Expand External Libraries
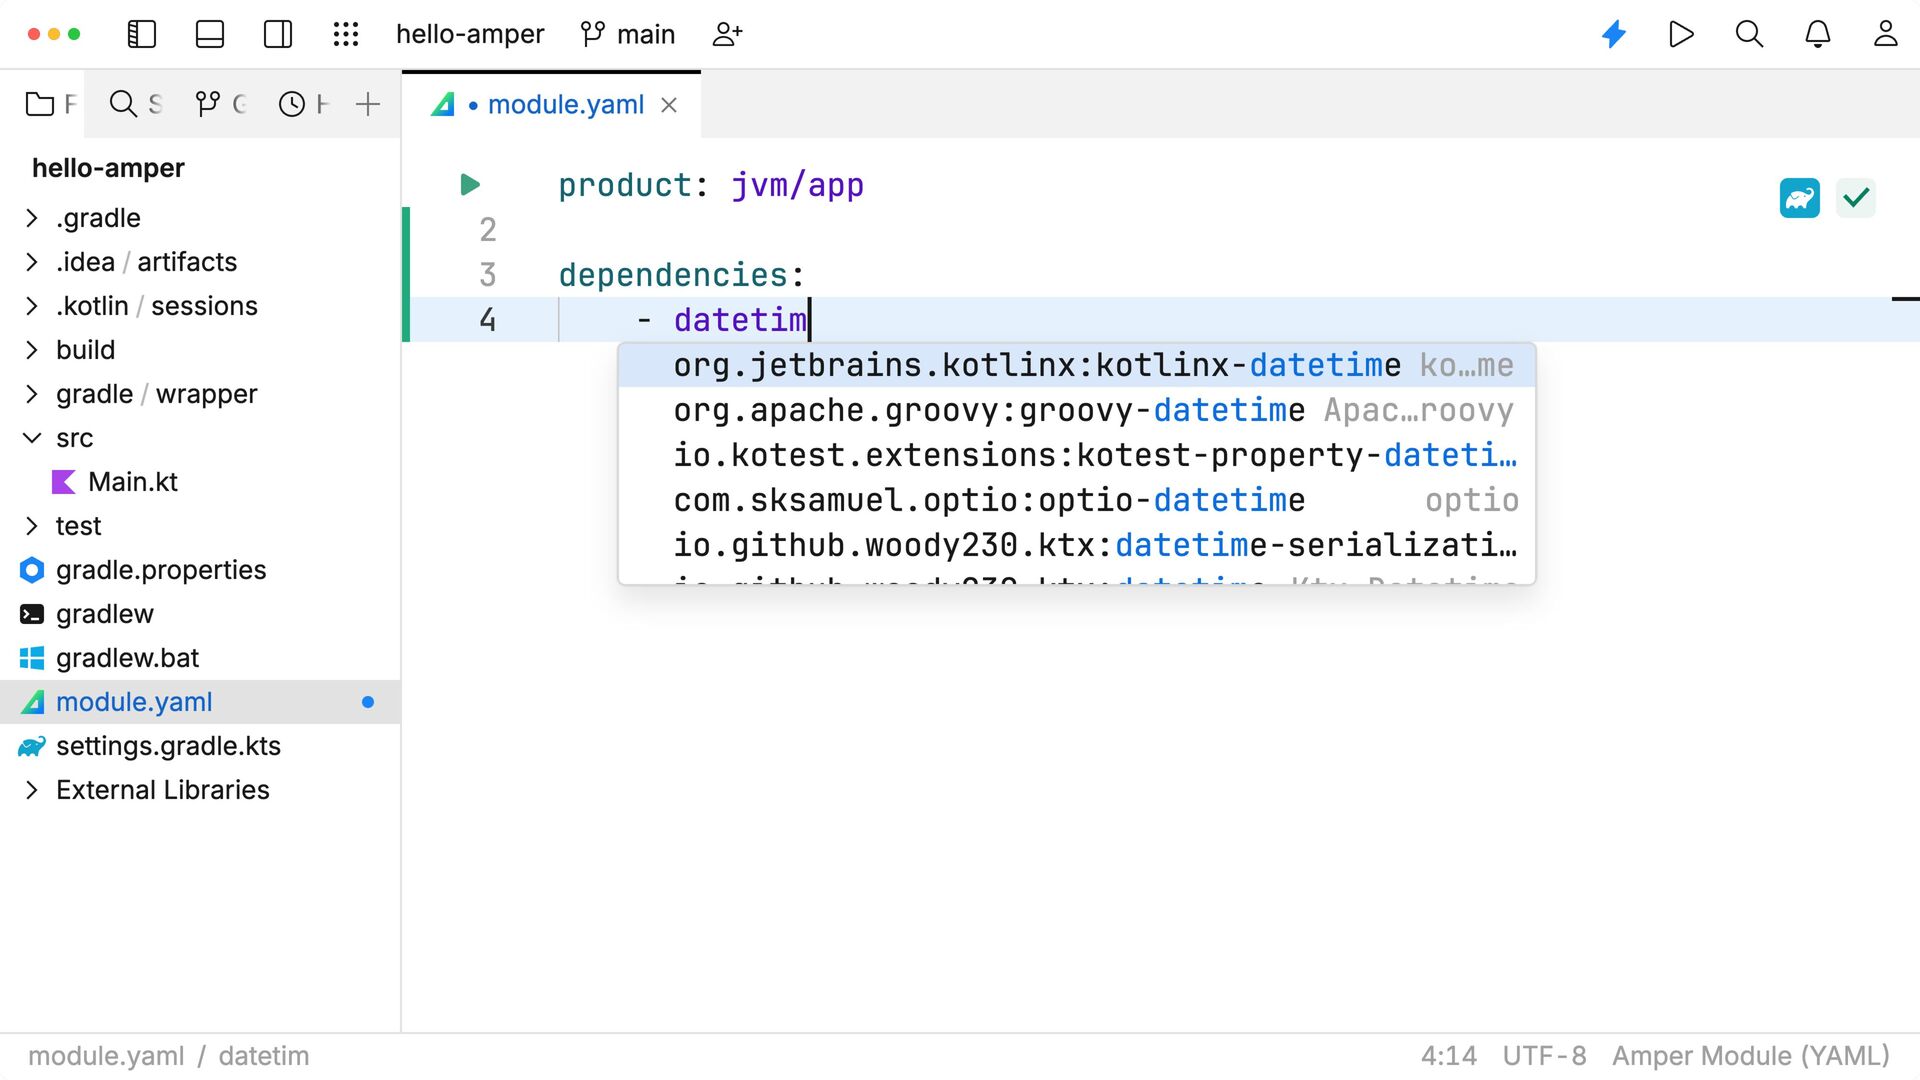The image size is (1920, 1080). [x=32, y=790]
